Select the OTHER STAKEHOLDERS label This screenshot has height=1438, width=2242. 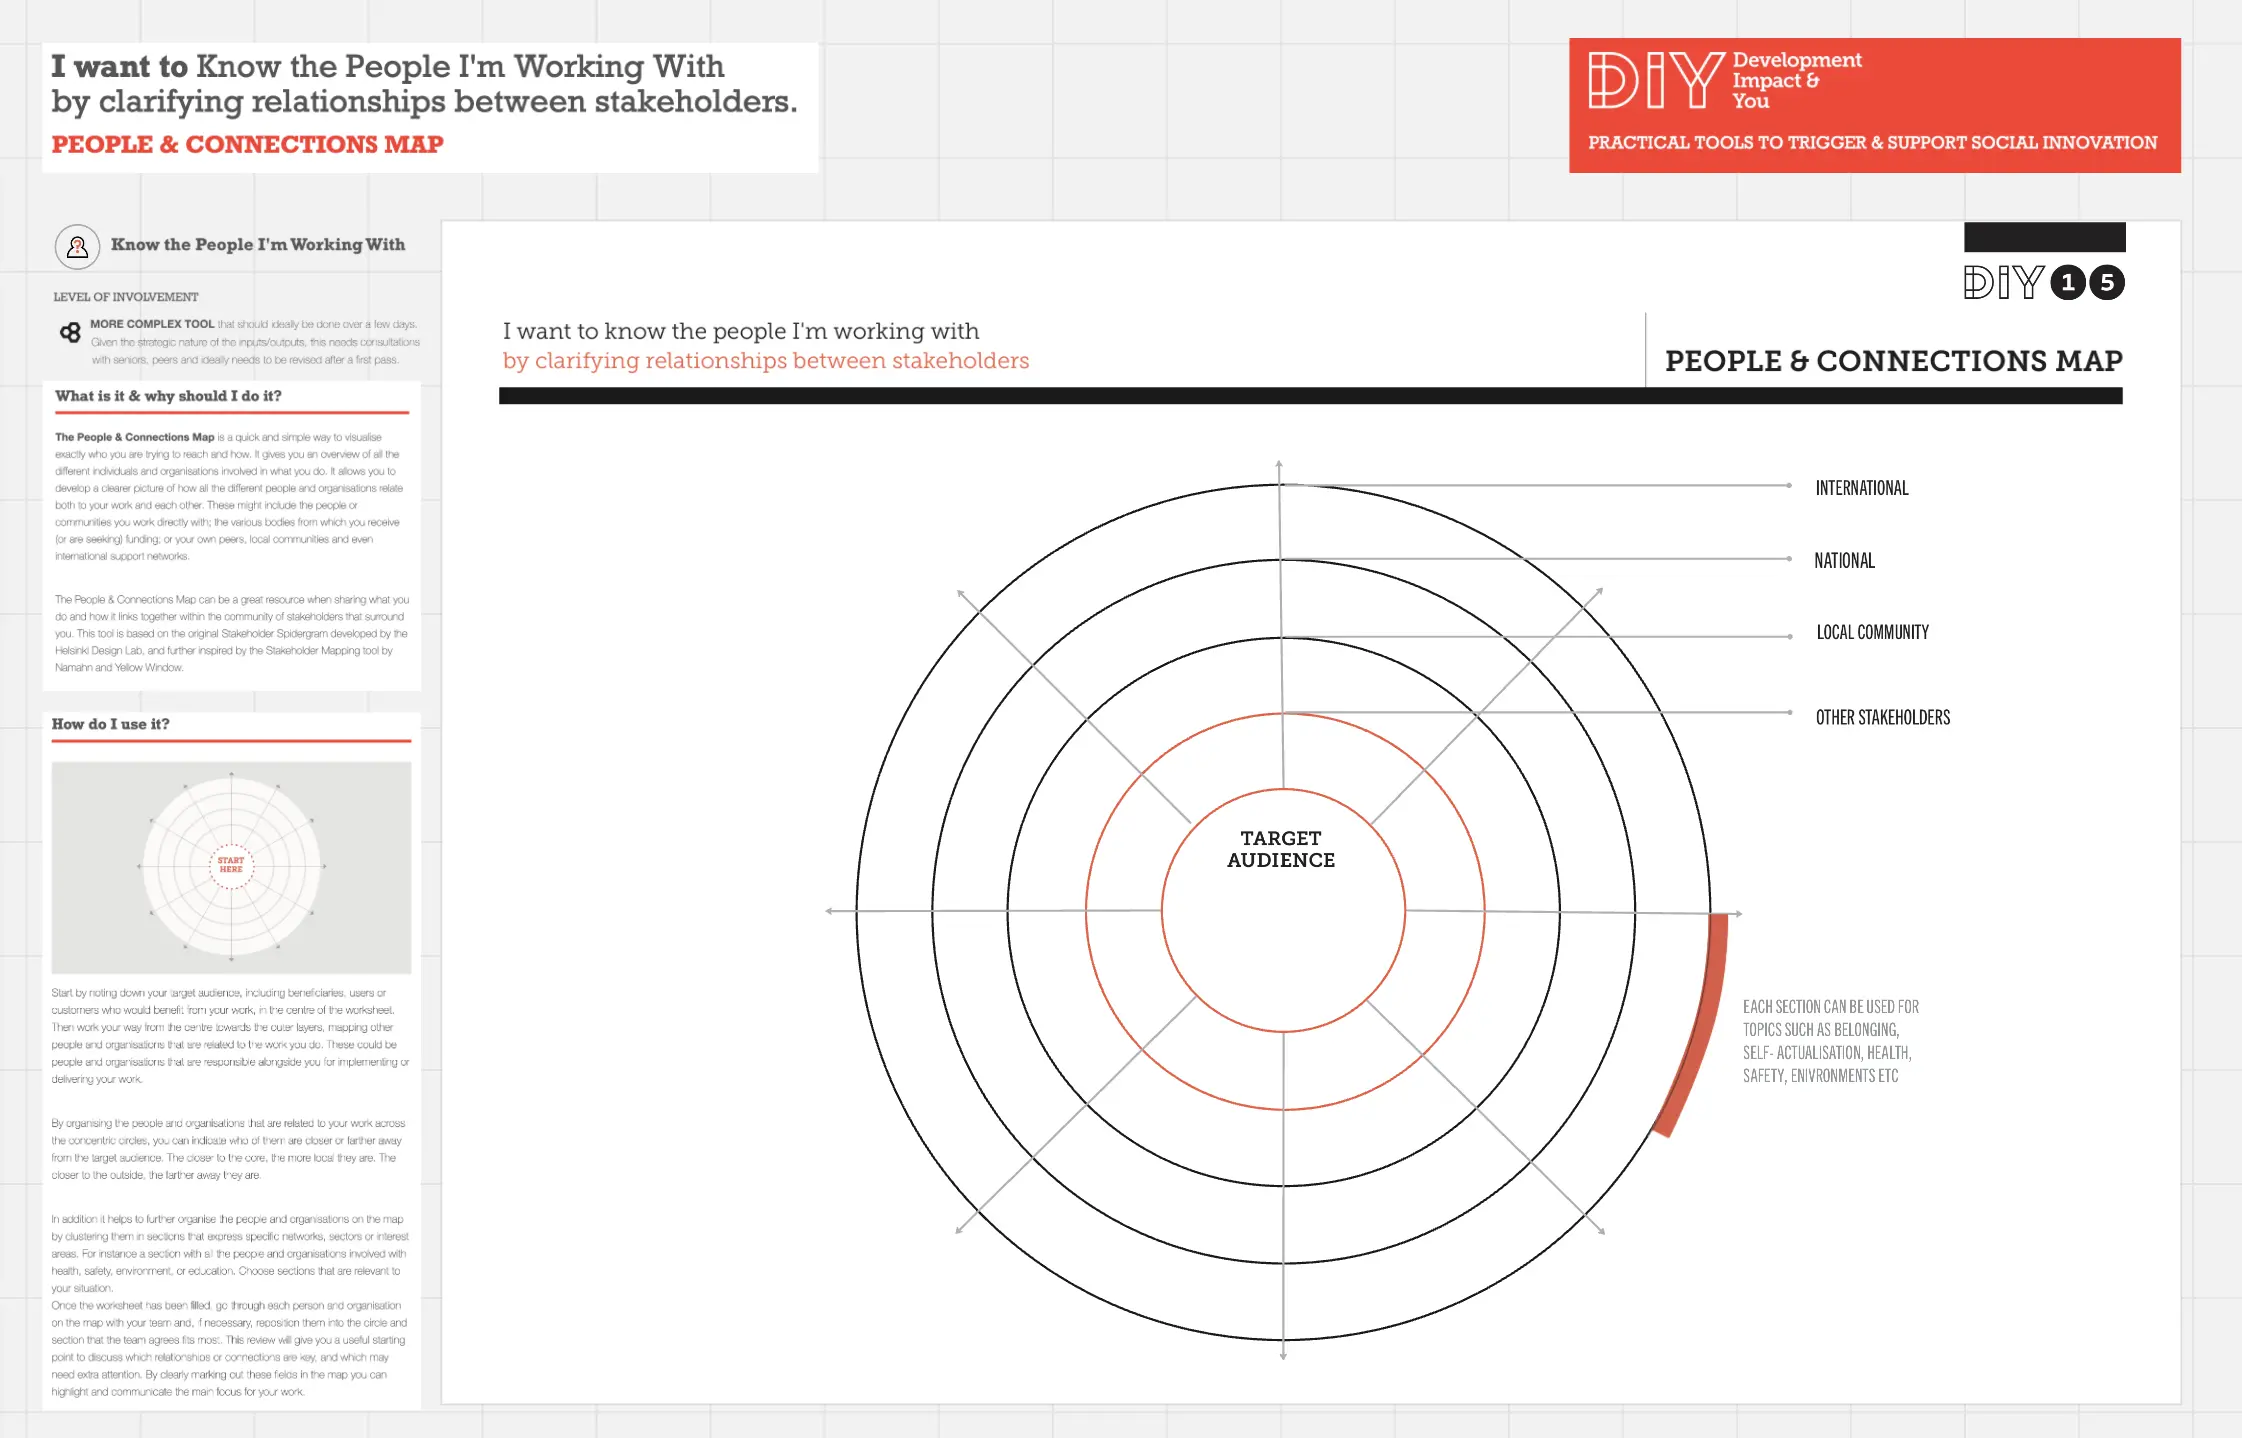click(x=1882, y=717)
